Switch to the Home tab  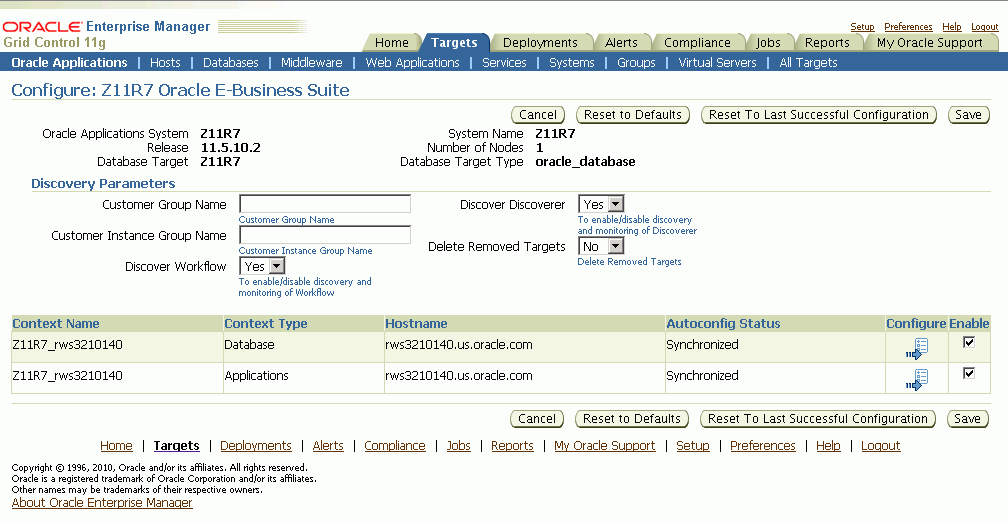coord(392,42)
